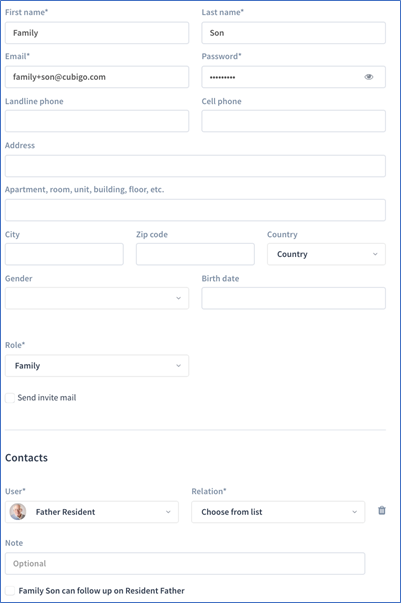Expand the Gender dropdown

(x=97, y=298)
